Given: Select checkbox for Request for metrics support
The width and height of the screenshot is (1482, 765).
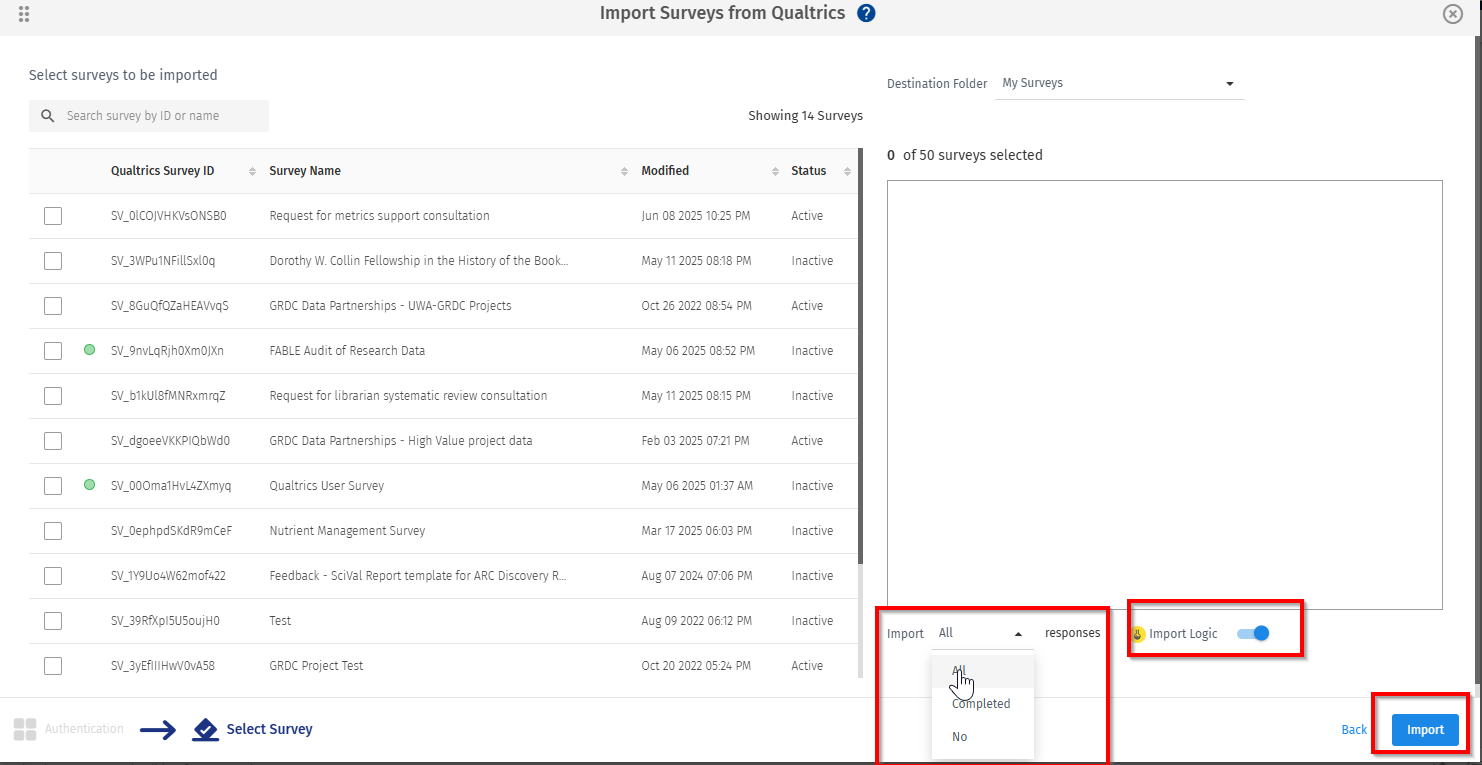Looking at the screenshot, I should (x=53, y=216).
